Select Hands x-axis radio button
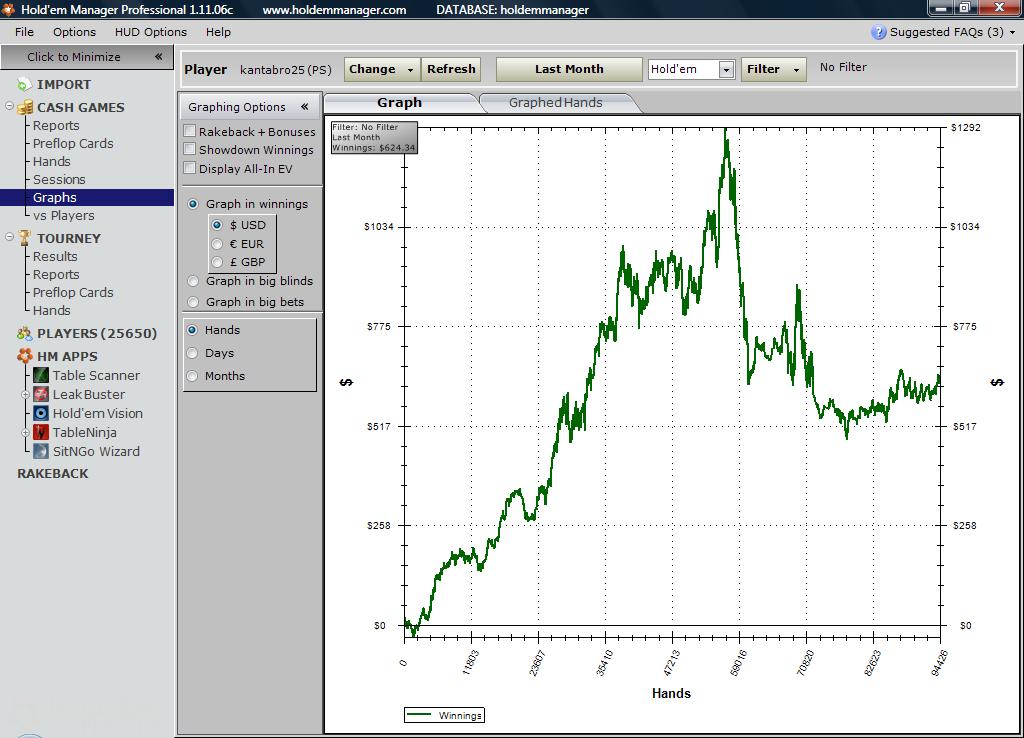This screenshot has height=738, width=1024. (192, 330)
